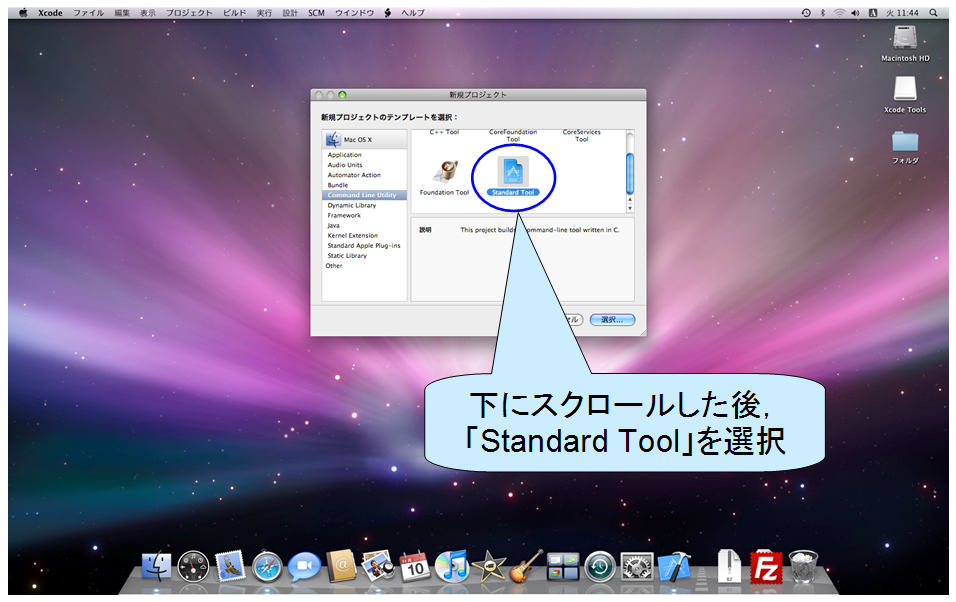Select the Standard Tool template icon
Image resolution: width=956 pixels, height=602 pixels.
(x=513, y=172)
